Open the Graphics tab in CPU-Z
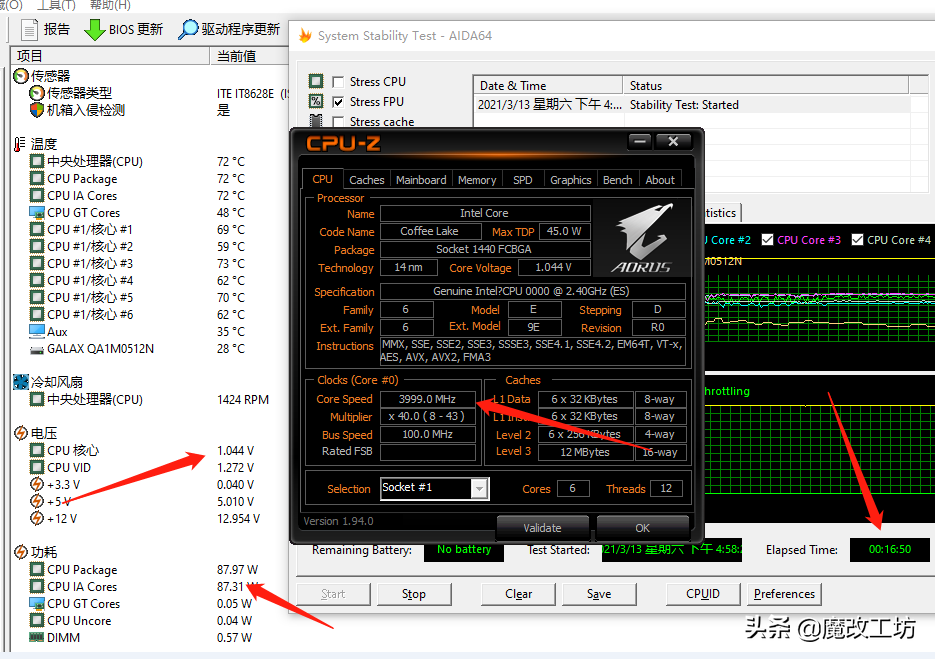Viewport: 935px width, 659px height. point(571,180)
